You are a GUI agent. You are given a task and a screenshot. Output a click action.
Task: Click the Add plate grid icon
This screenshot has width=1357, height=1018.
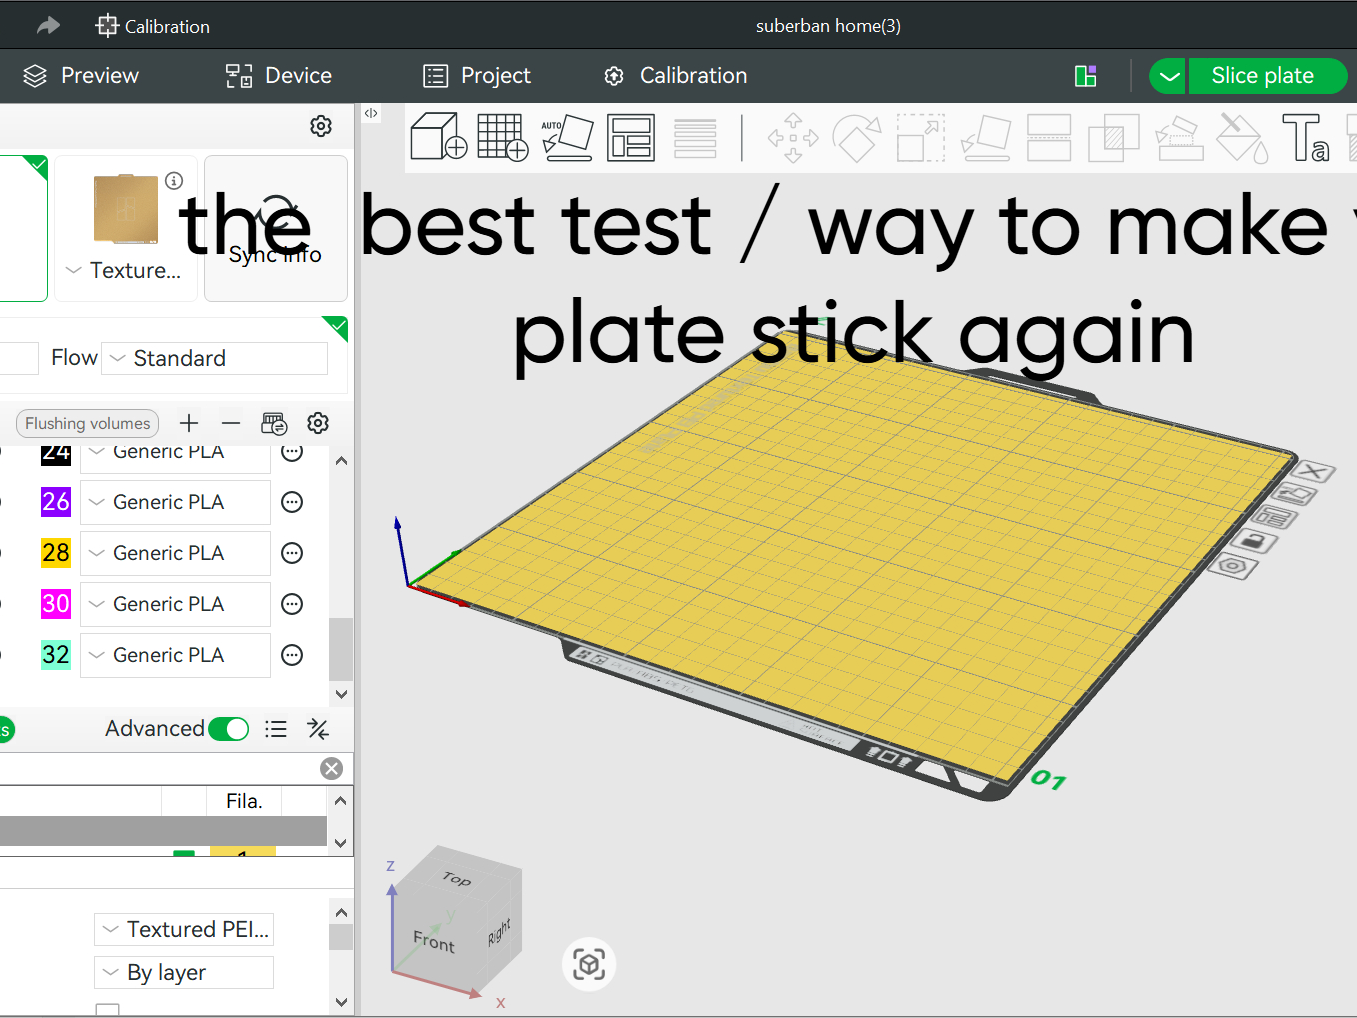point(502,137)
